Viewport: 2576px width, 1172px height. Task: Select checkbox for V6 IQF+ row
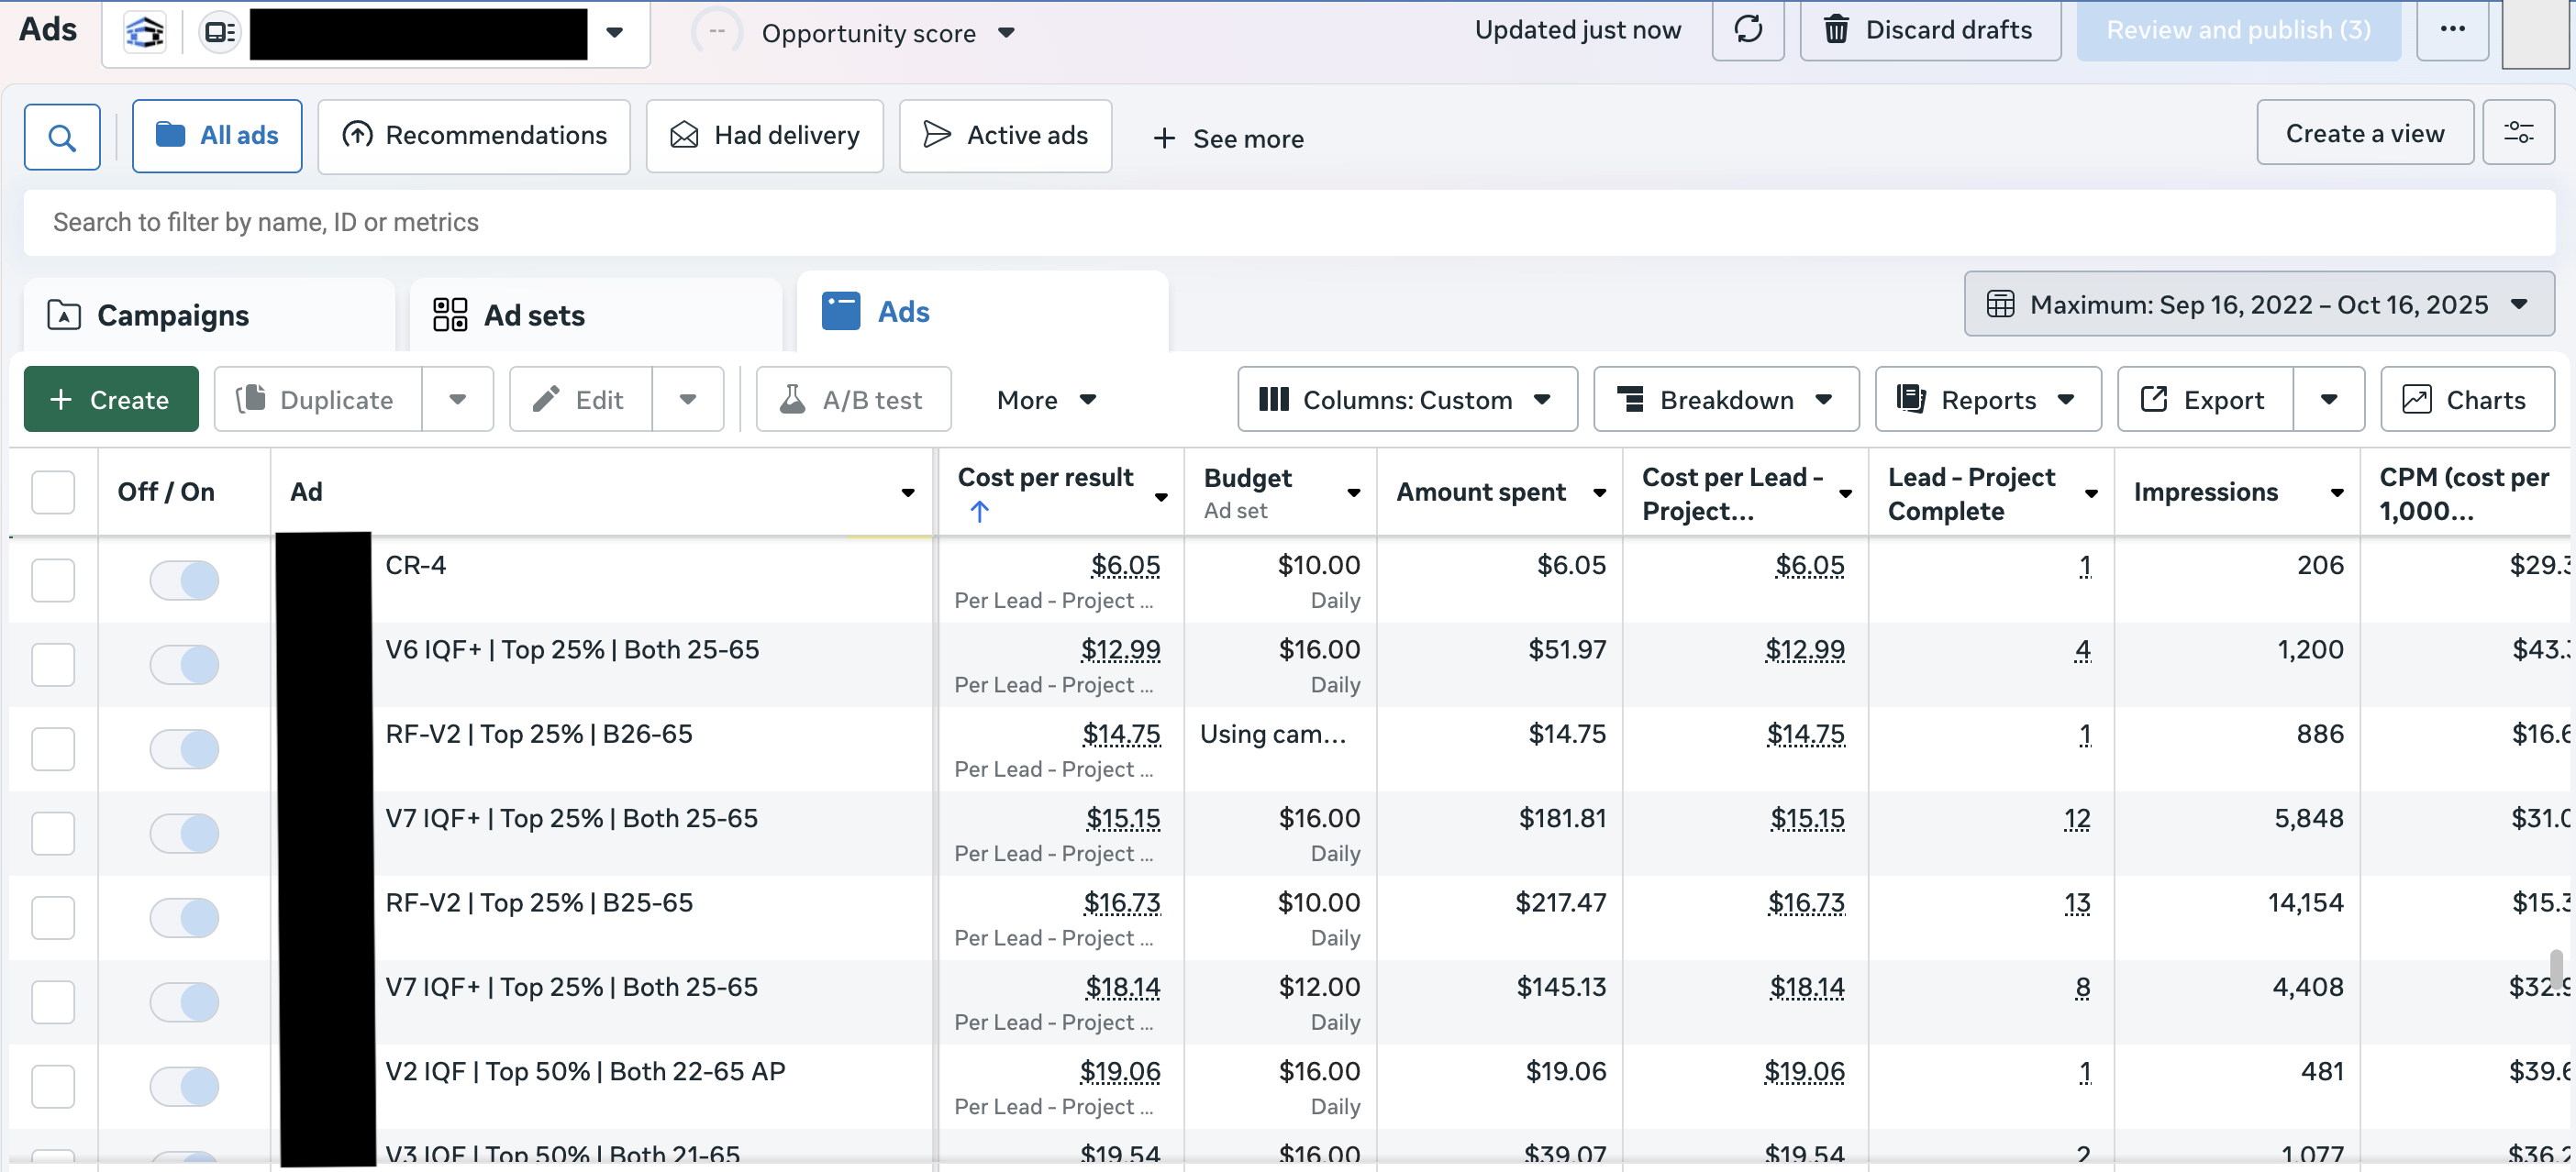click(x=53, y=664)
